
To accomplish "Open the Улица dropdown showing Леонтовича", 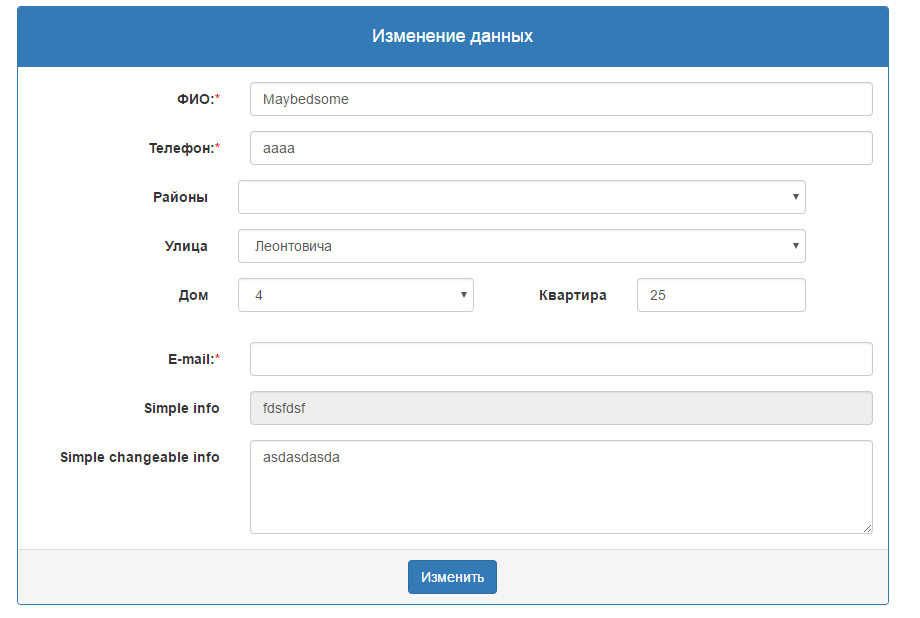I will tap(522, 246).
